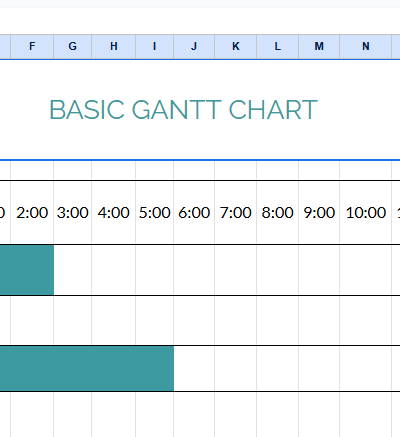Select column M header
This screenshot has height=437, width=400.
(319, 46)
